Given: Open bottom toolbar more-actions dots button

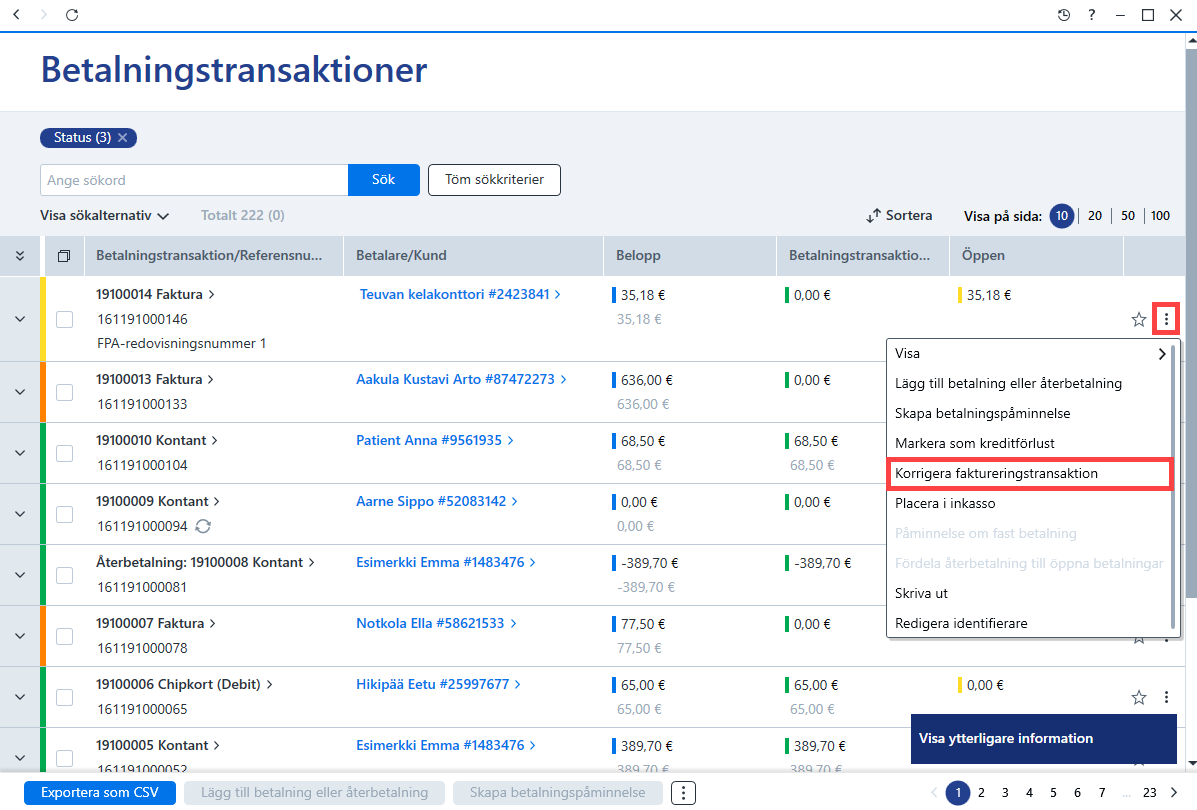Looking at the screenshot, I should point(683,792).
